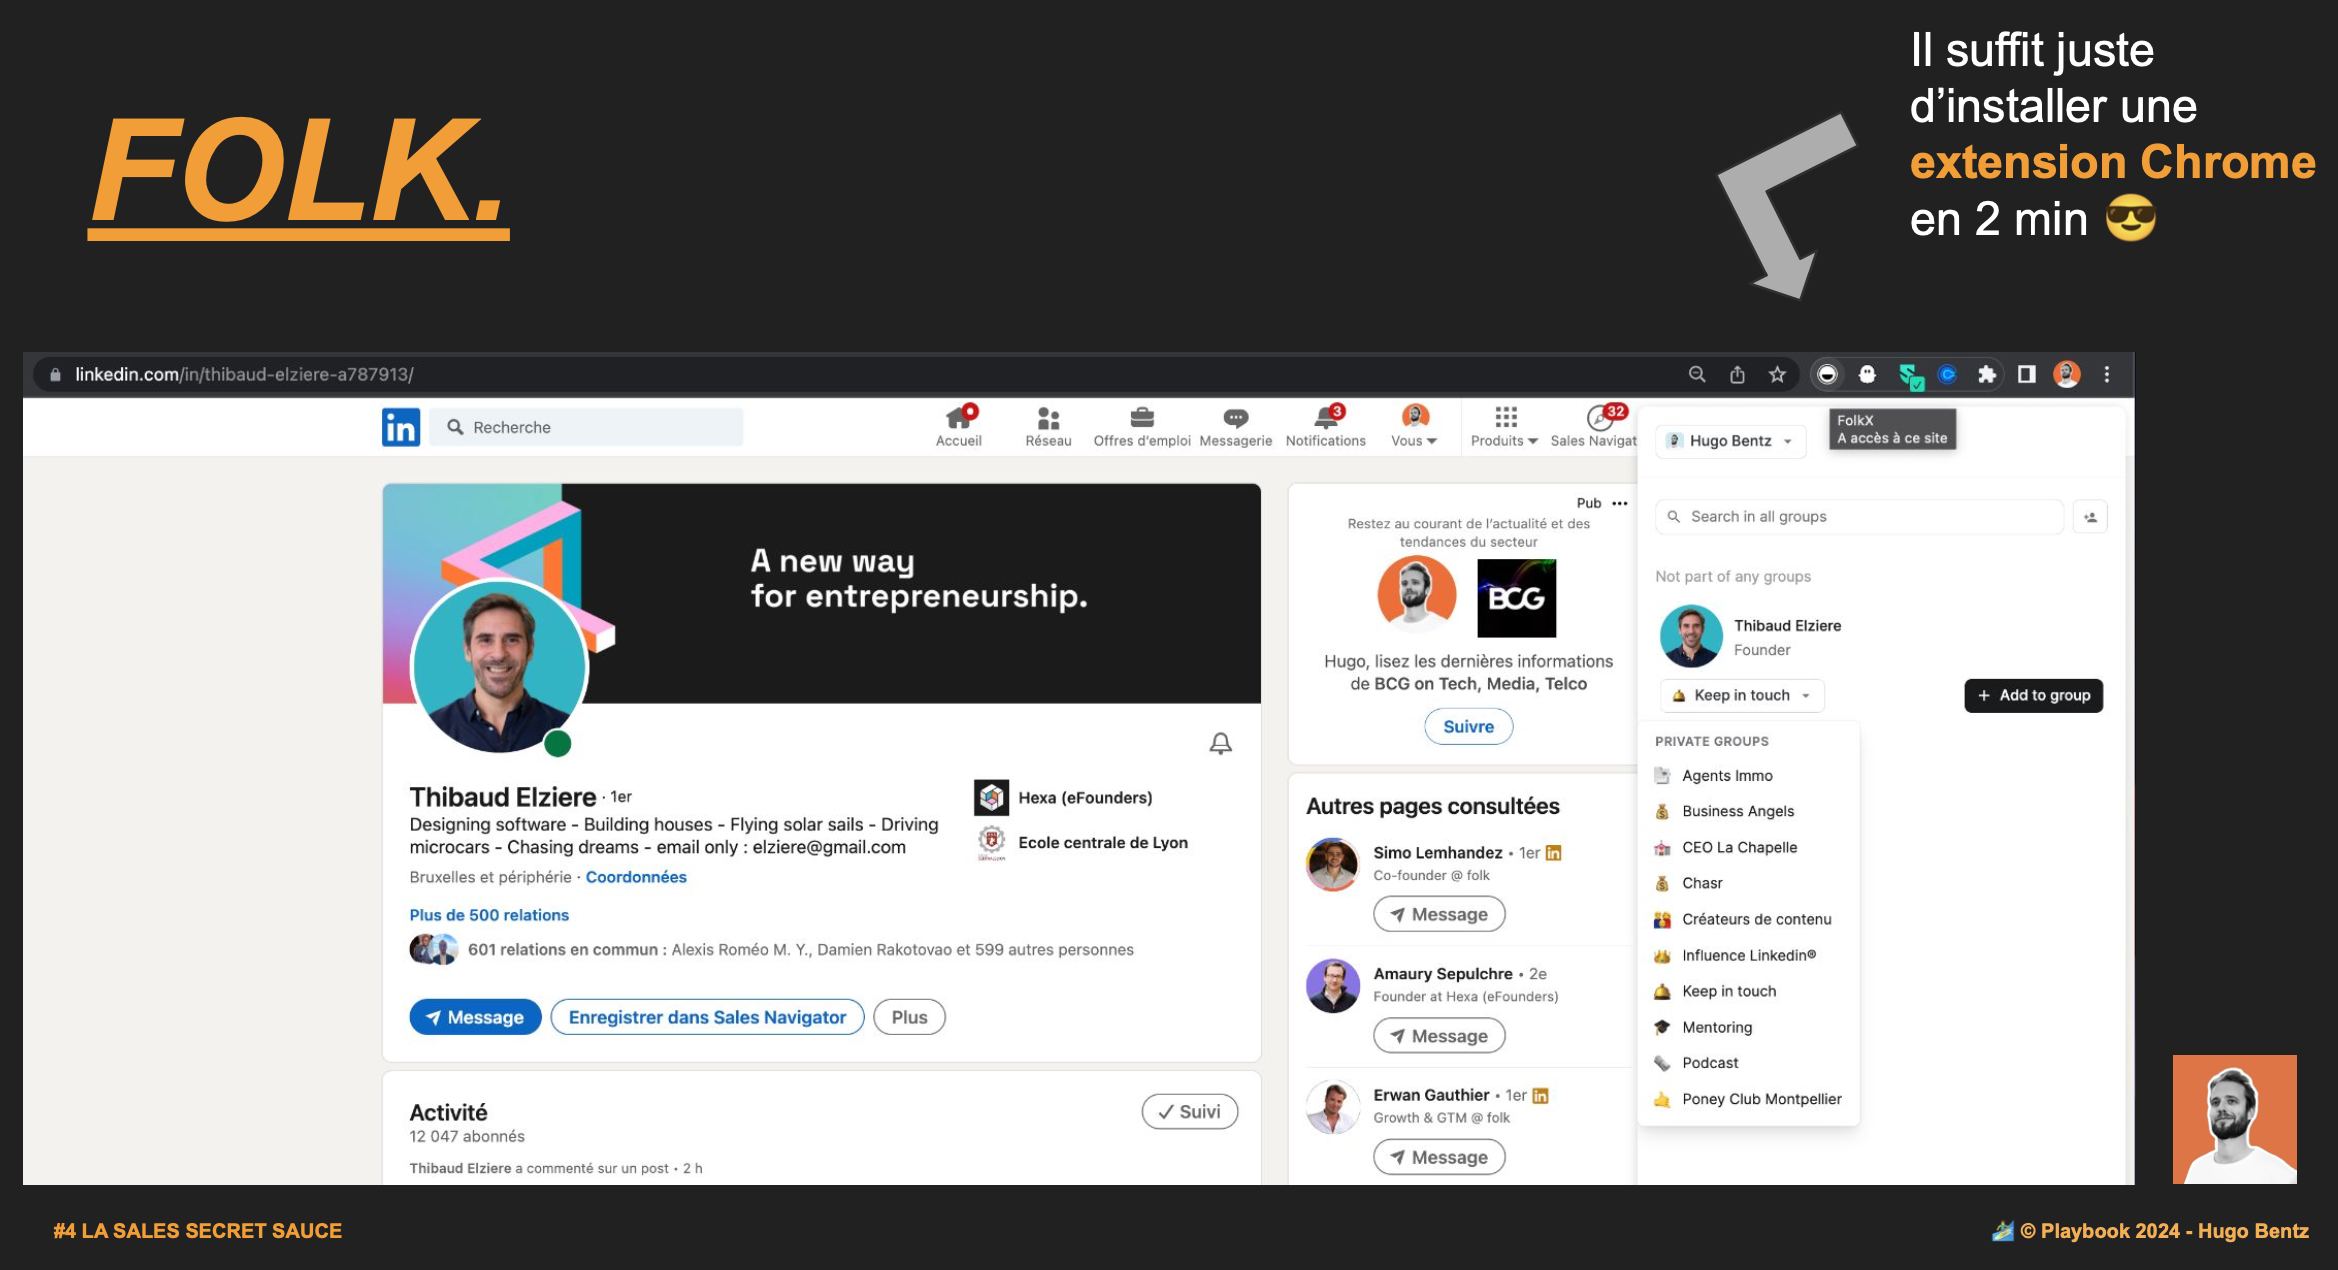Select Business Angels group
2338x1270 pixels.
point(1738,811)
